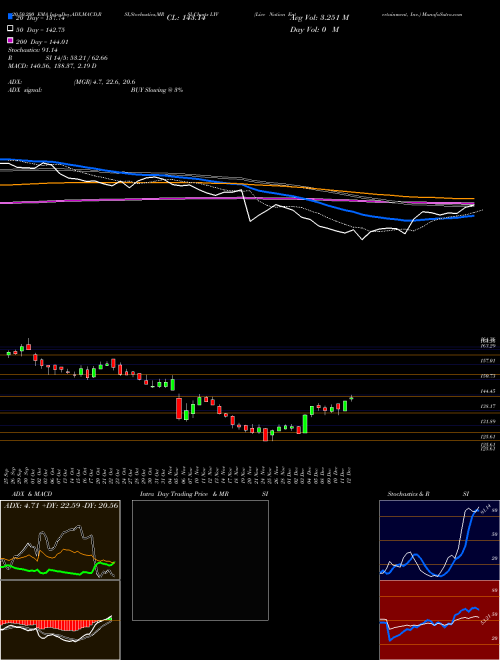Click the tall green candle after the December low

(x=305, y=423)
